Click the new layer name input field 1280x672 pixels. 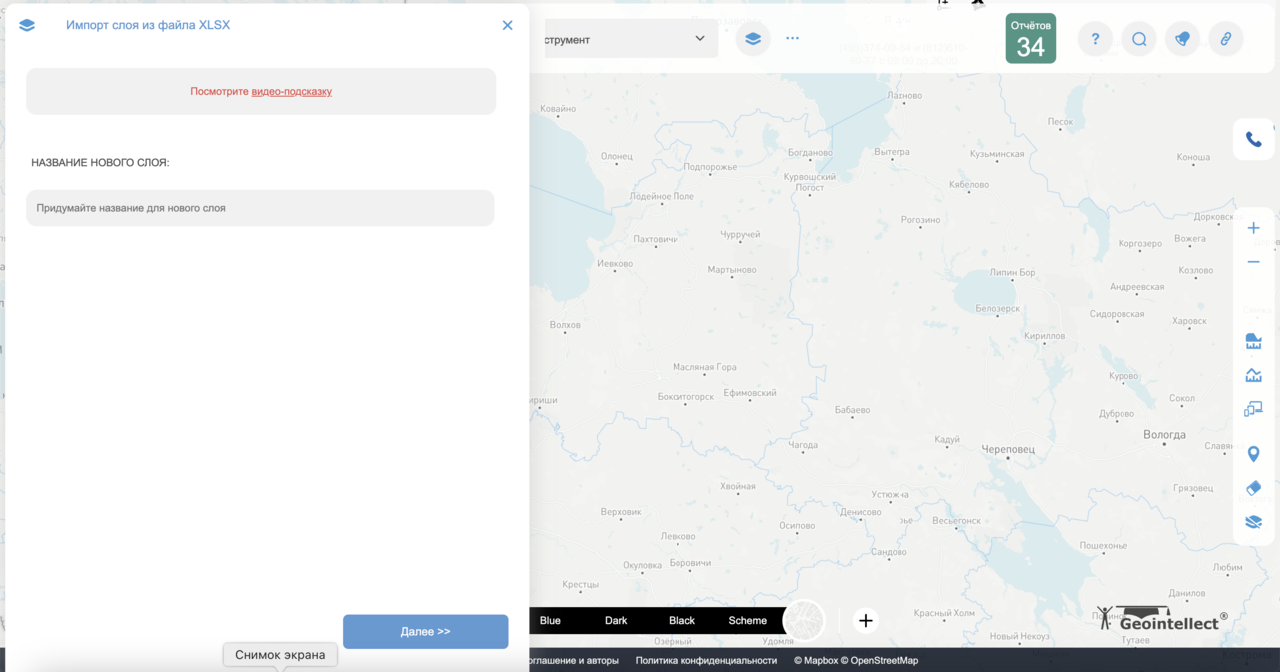pyautogui.click(x=260, y=207)
